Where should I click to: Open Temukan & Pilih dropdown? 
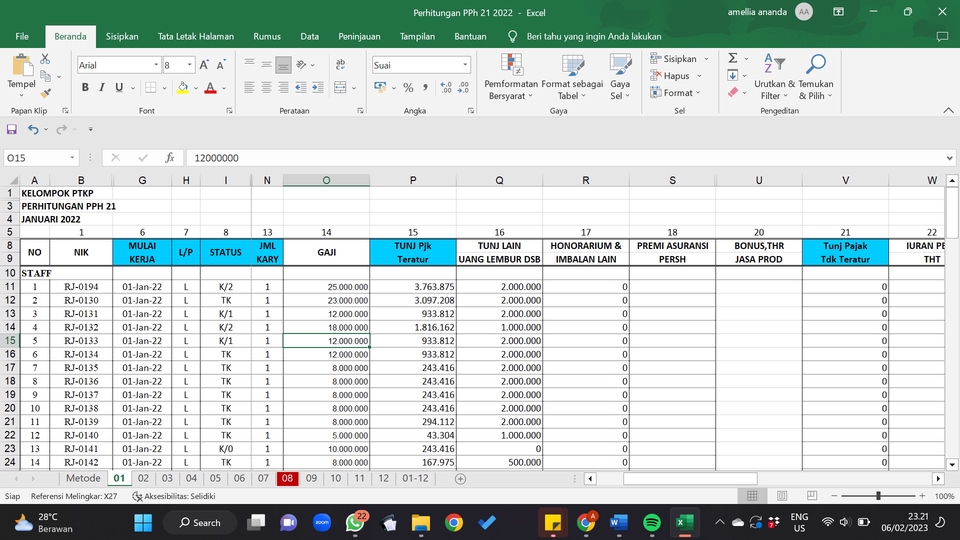816,77
